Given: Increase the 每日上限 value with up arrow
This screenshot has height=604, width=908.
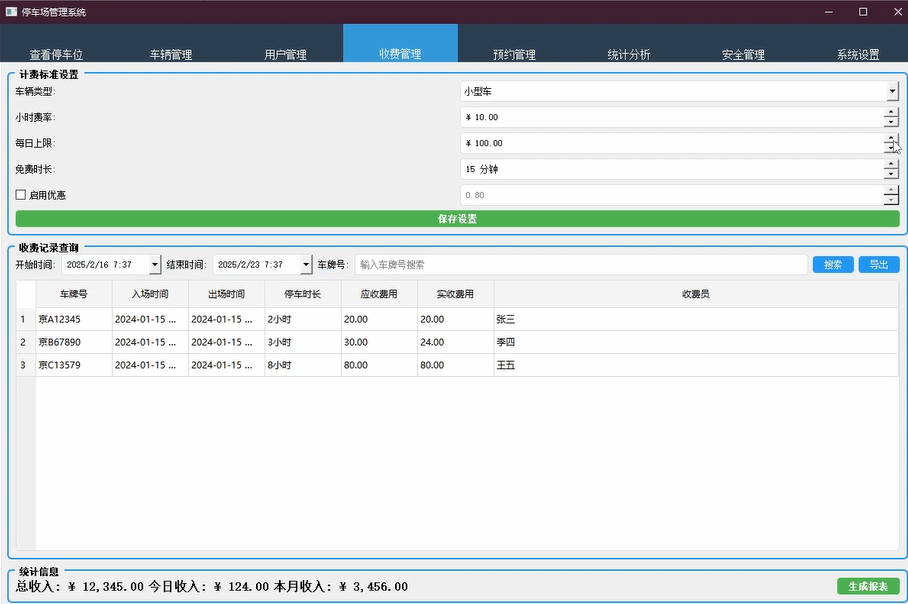Looking at the screenshot, I should click(x=891, y=138).
